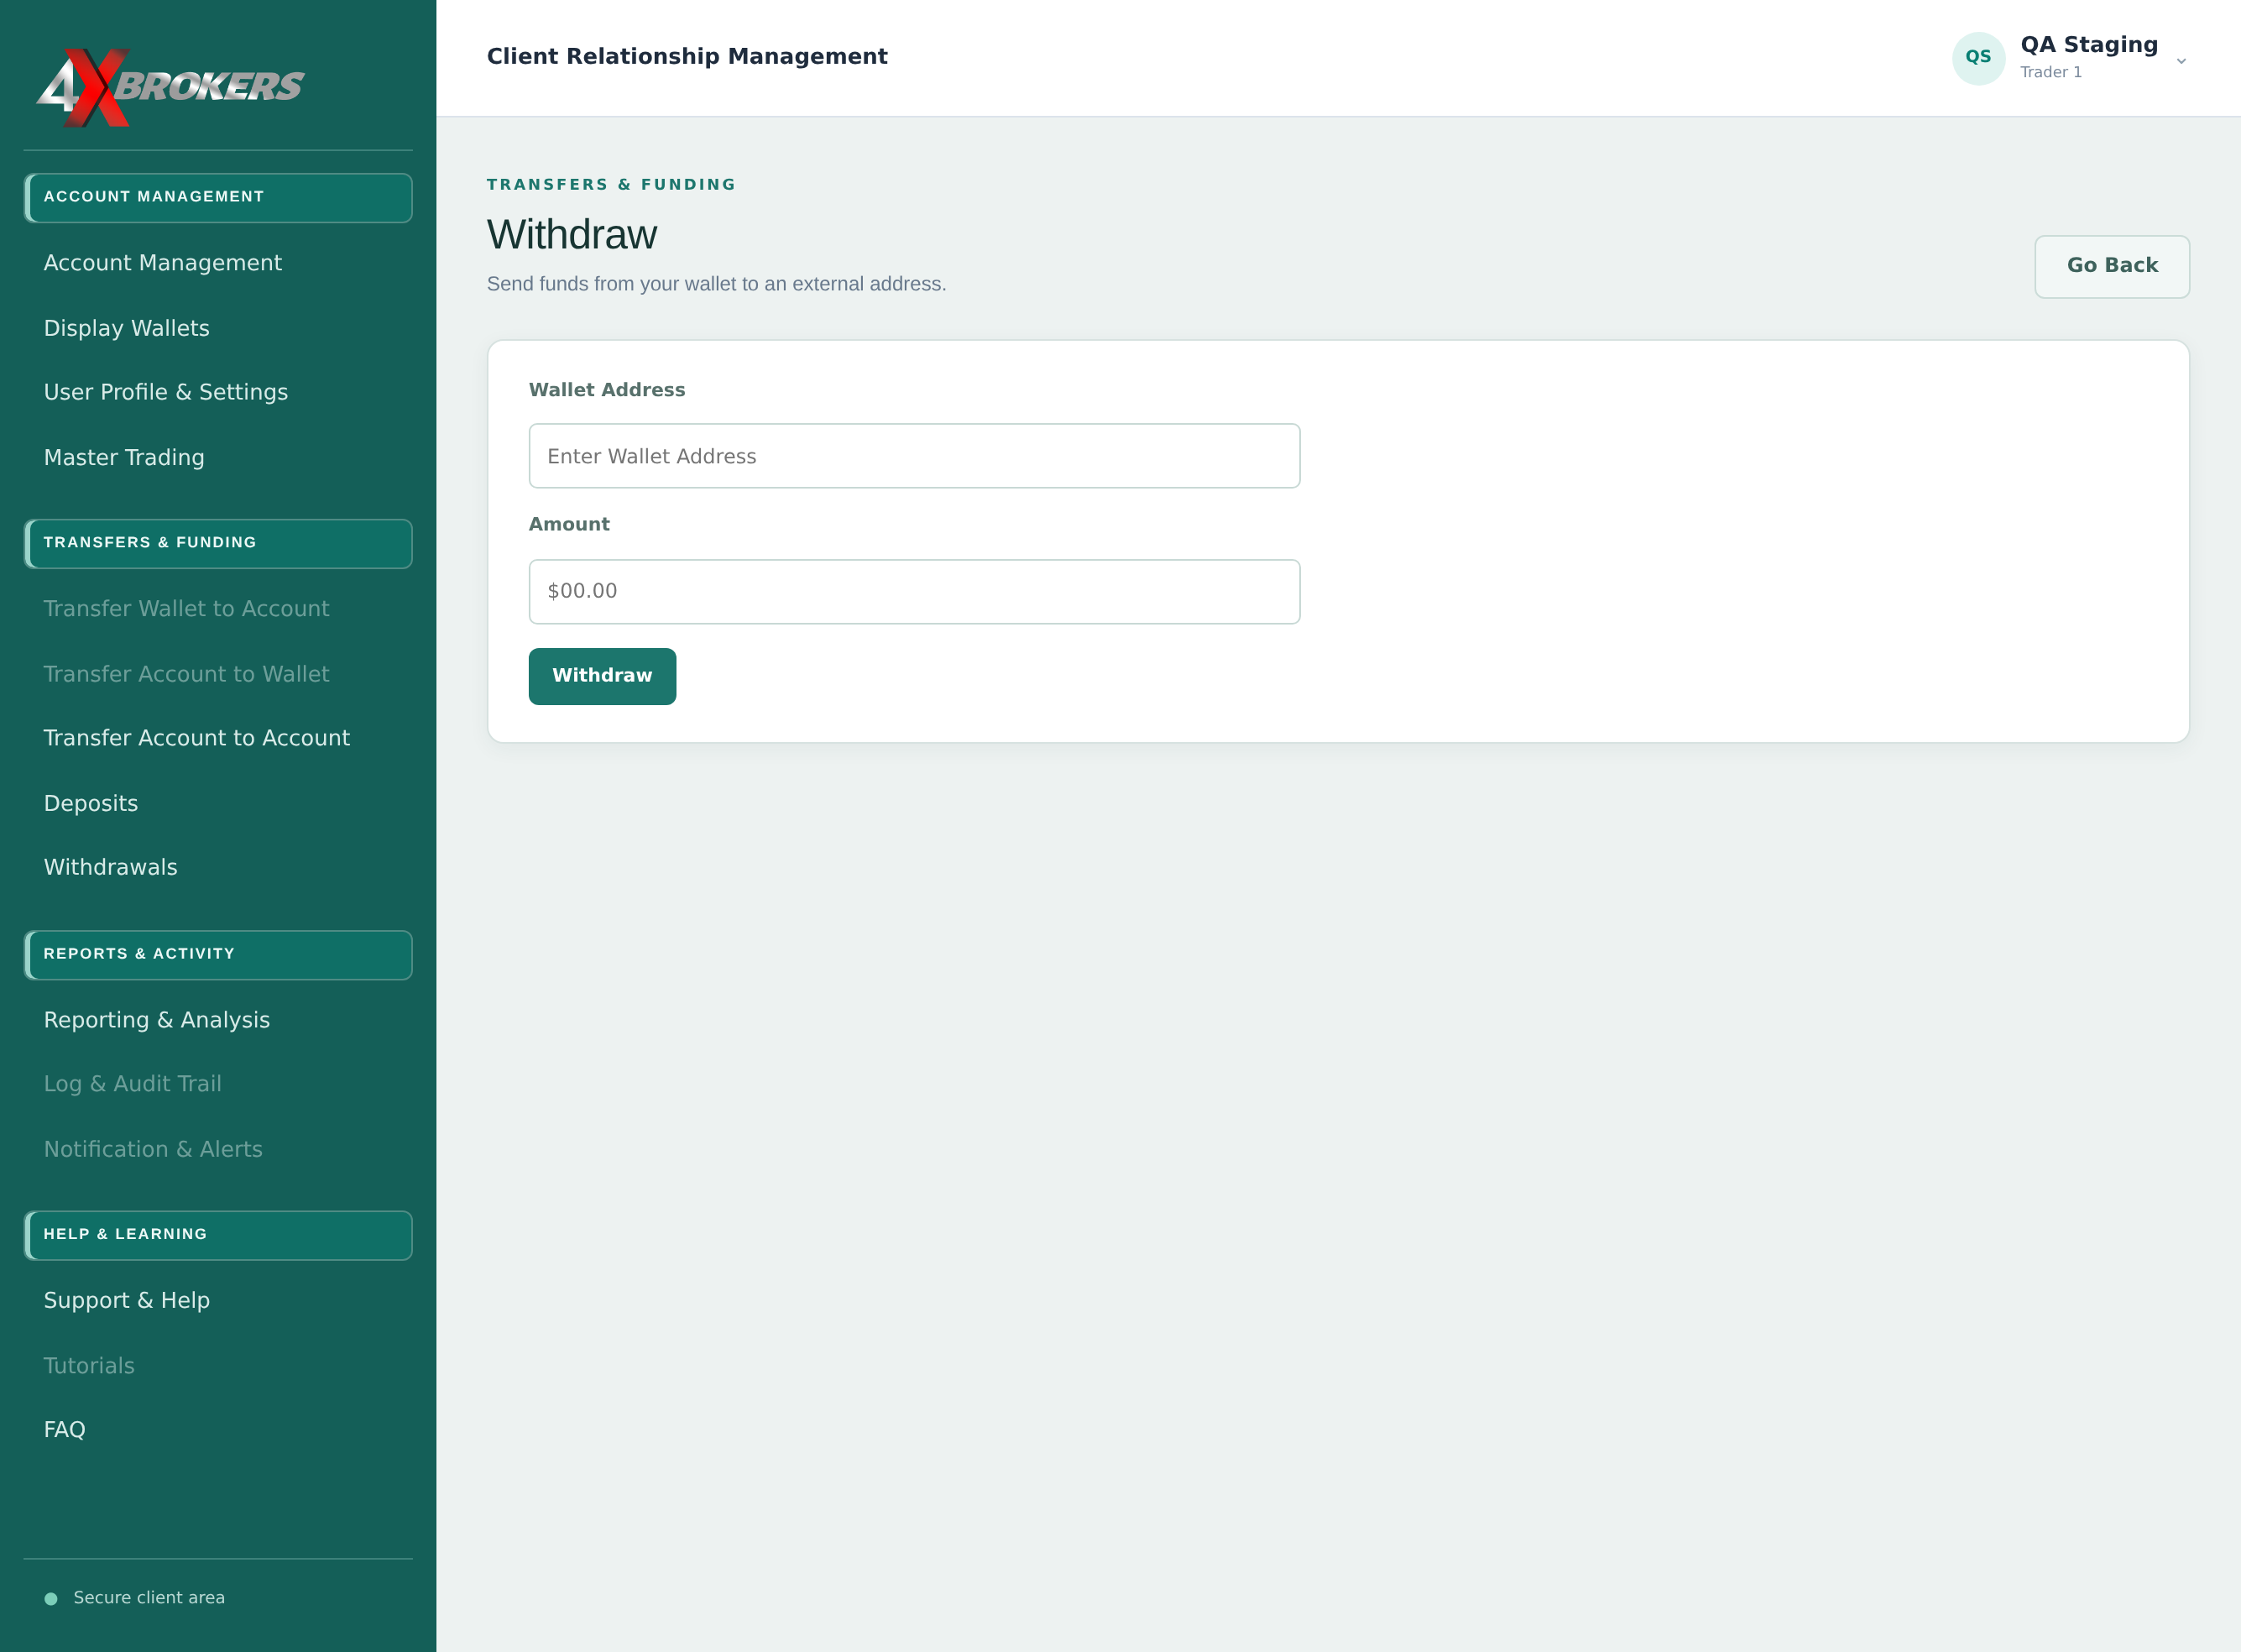Click the Secure client area text
2241x1652 pixels.
coord(149,1598)
